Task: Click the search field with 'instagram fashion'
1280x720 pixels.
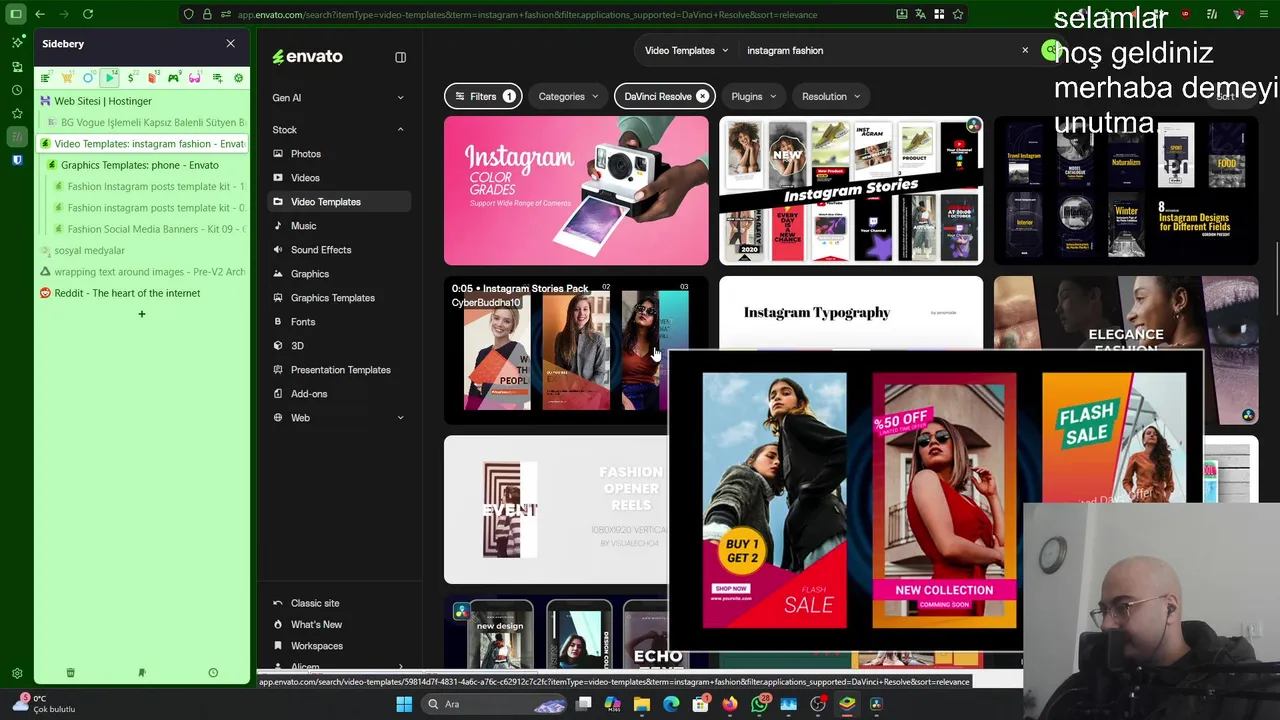Action: 876,50
